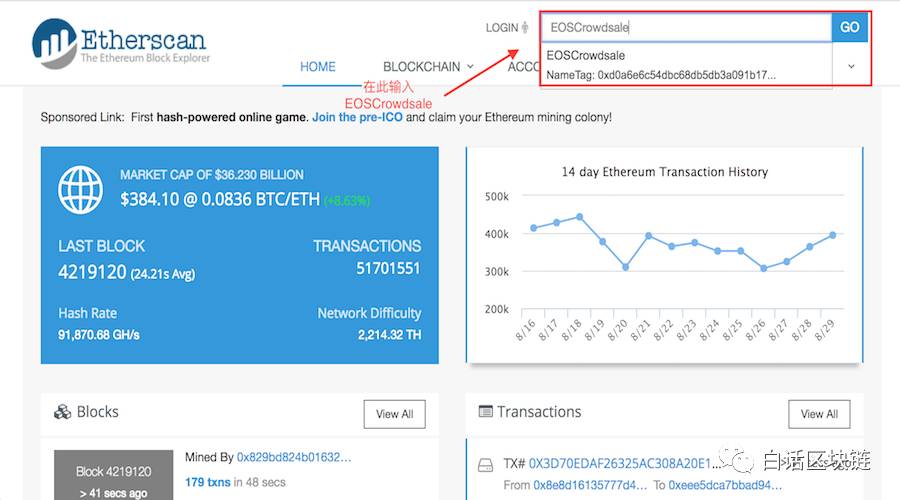Click the Network Difficulty value 2,214.32 TH
900x500 pixels.
[x=389, y=335]
